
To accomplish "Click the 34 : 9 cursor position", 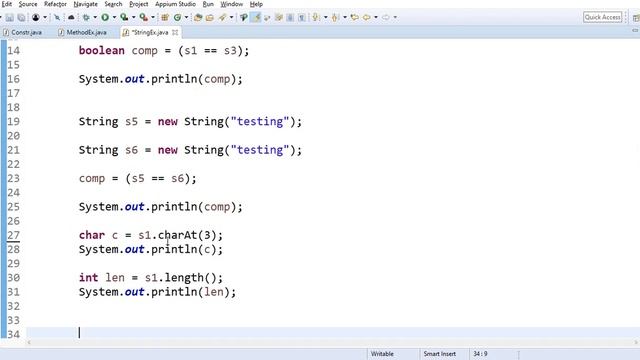I will tap(480, 354).
